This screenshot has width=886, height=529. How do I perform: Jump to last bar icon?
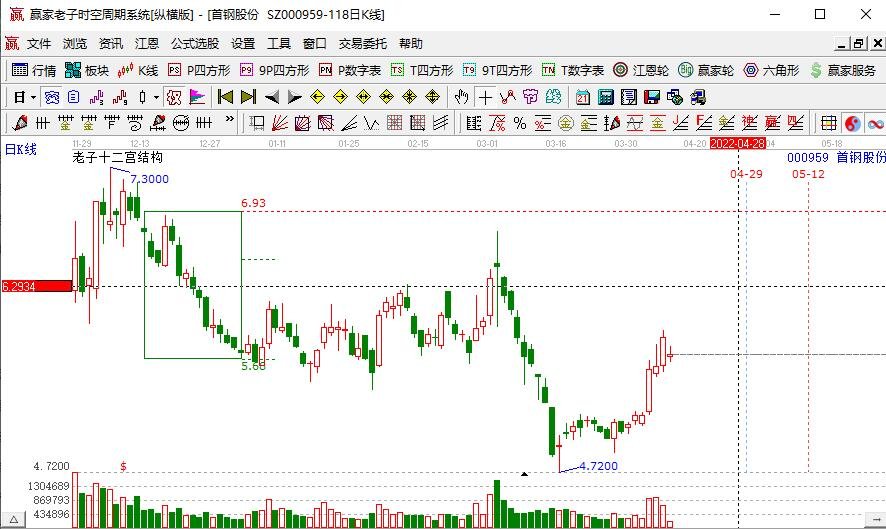tap(248, 98)
